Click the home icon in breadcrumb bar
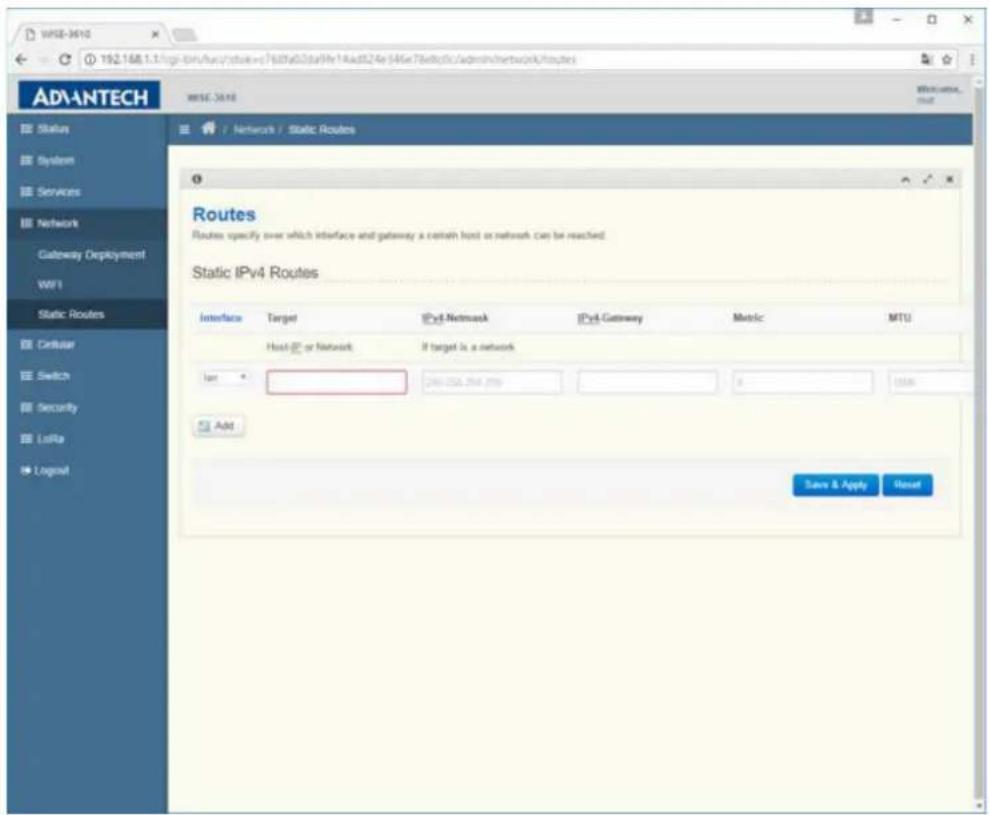Image resolution: width=989 pixels, height=815 pixels. [209, 129]
